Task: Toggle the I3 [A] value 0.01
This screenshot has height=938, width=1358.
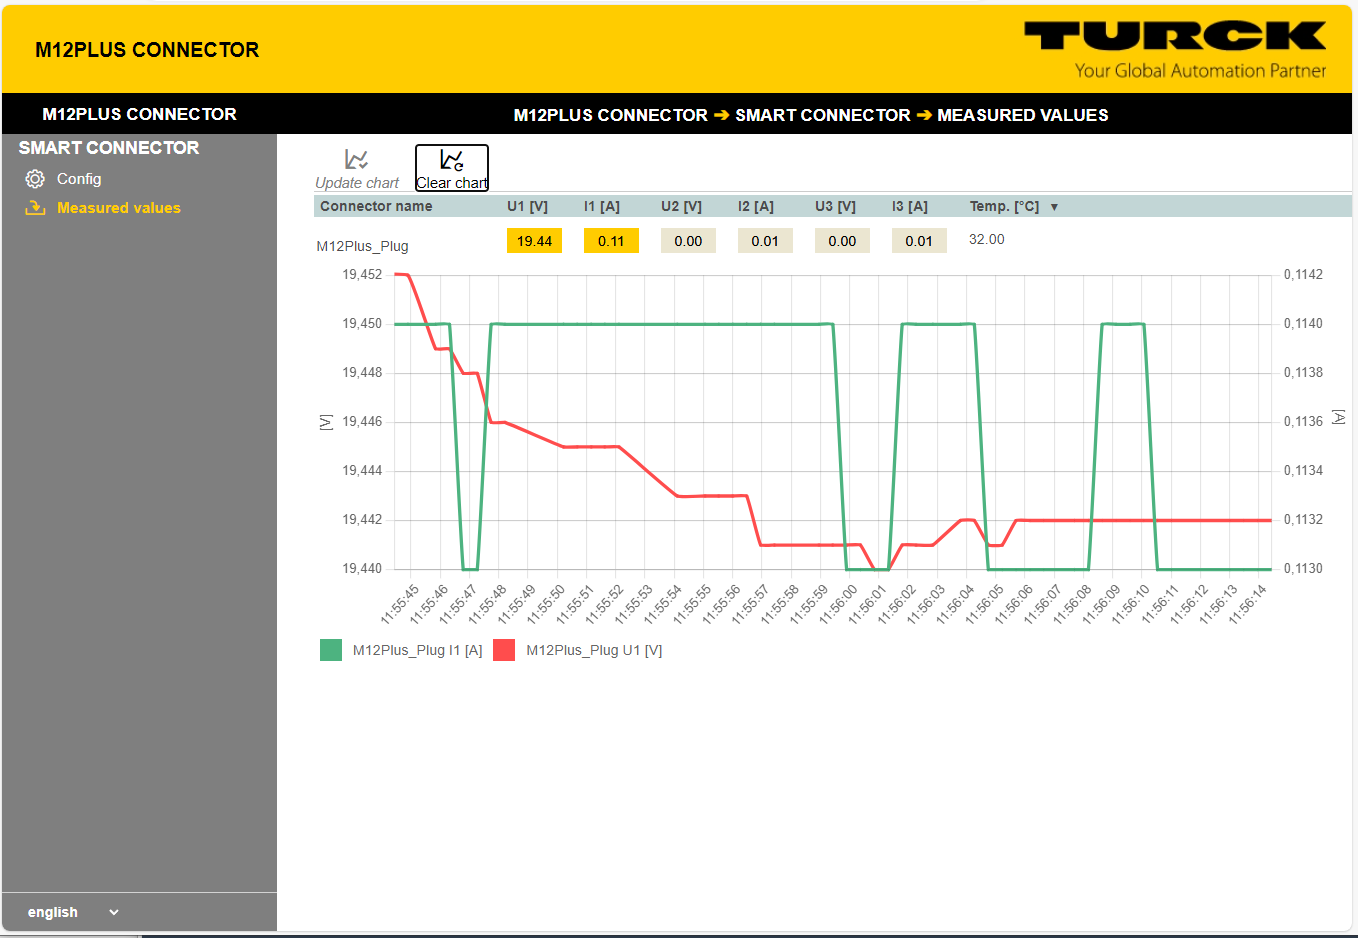Action: (919, 241)
